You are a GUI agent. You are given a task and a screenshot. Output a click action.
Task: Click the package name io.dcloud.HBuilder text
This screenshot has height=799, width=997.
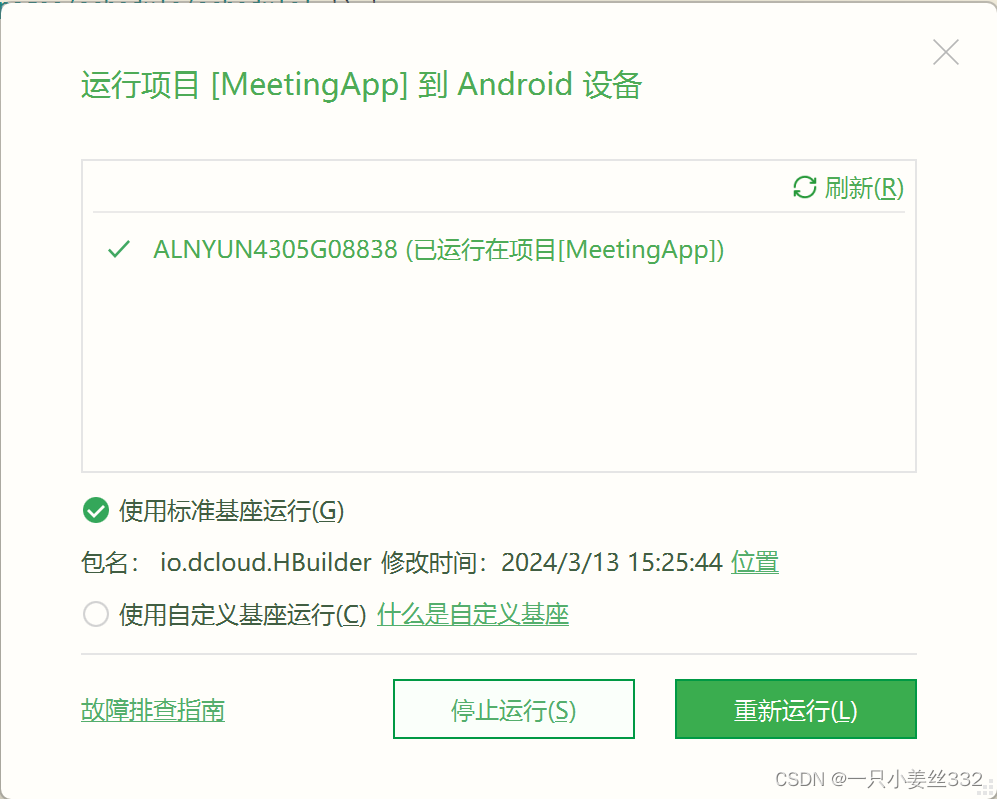tap(266, 563)
